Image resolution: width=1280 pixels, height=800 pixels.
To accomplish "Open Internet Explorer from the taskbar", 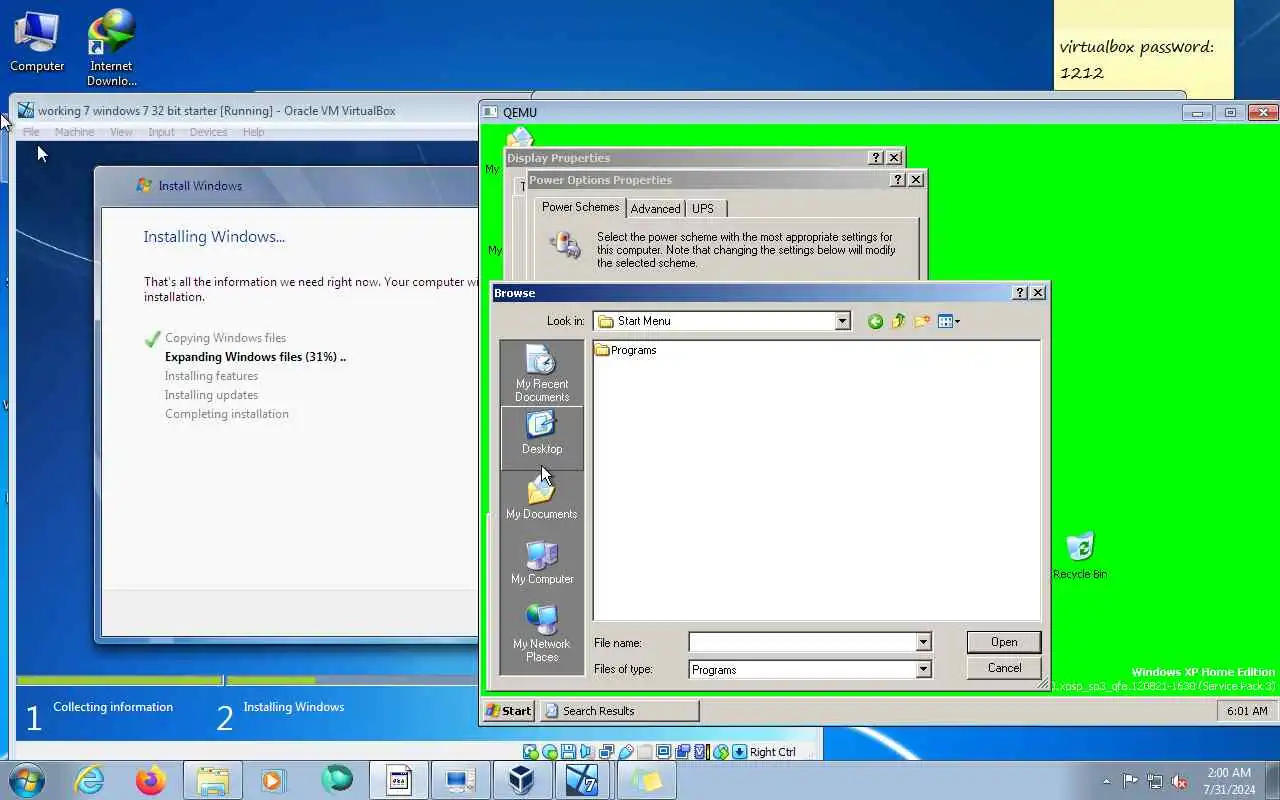I will point(90,780).
